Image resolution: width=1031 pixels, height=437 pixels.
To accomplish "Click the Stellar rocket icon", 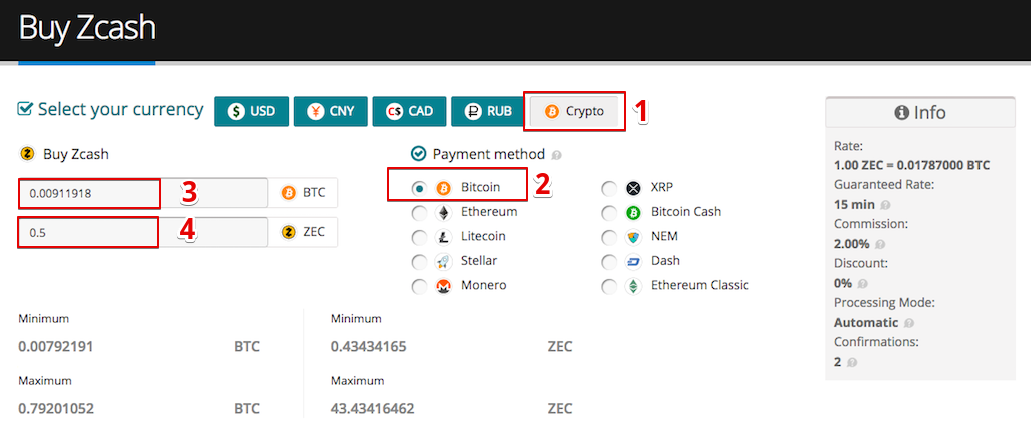I will (x=444, y=262).
